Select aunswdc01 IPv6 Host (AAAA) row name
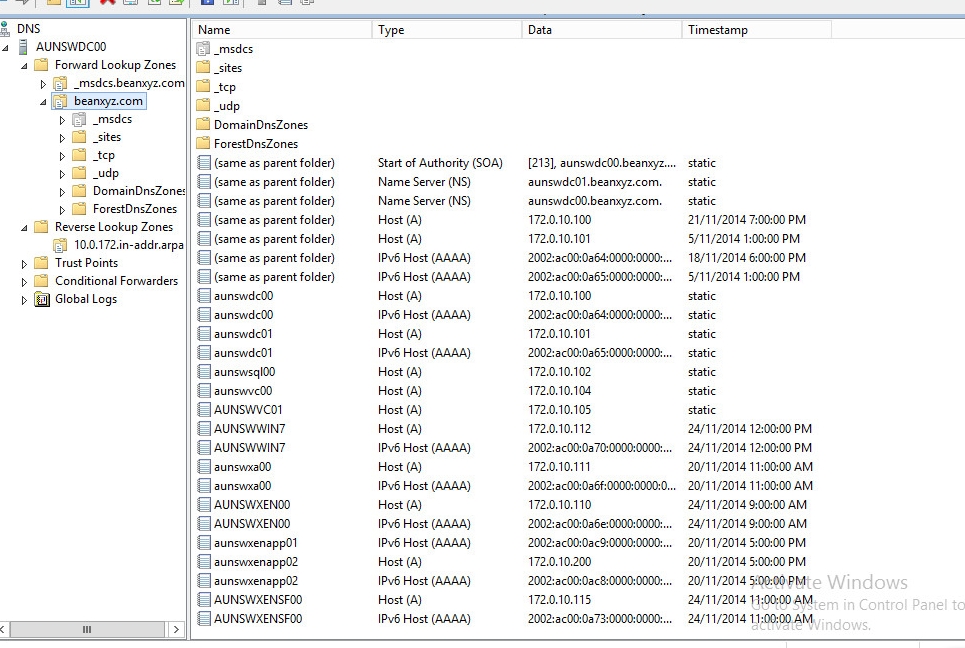The image size is (965, 648). [x=243, y=353]
